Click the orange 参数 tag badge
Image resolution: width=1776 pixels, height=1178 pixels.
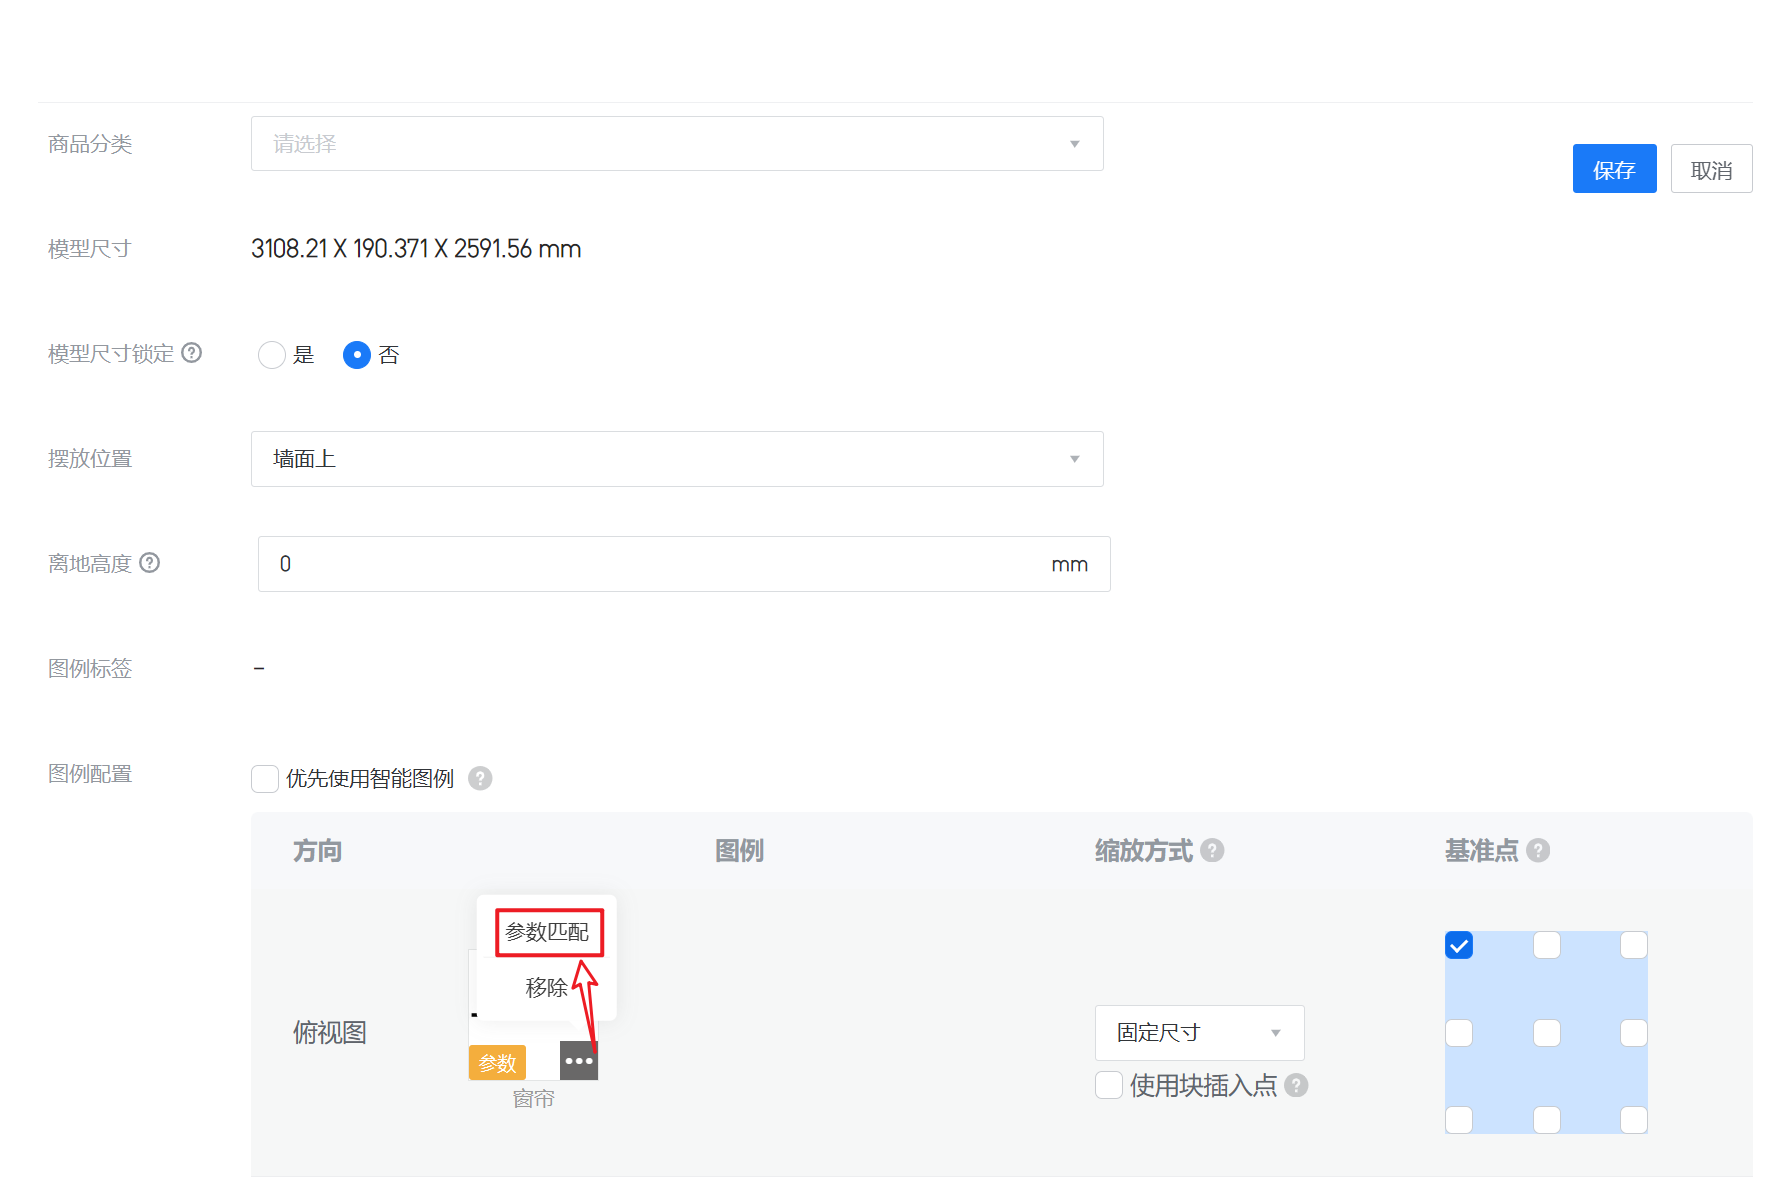click(x=497, y=1062)
